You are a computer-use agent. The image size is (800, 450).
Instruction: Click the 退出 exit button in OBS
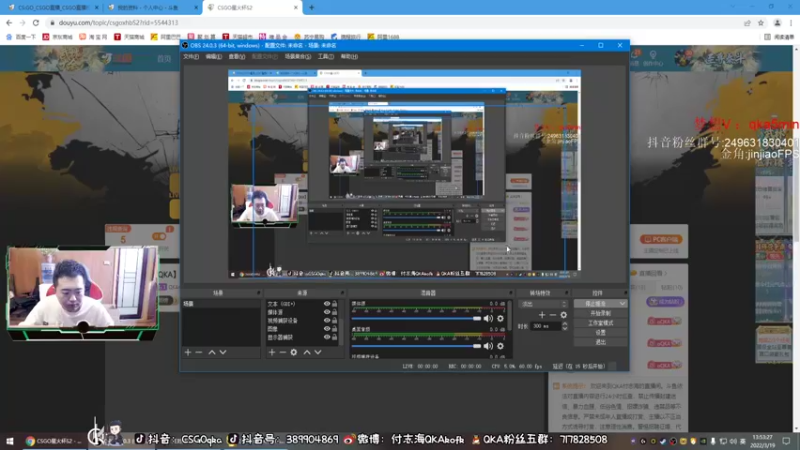[x=600, y=342]
